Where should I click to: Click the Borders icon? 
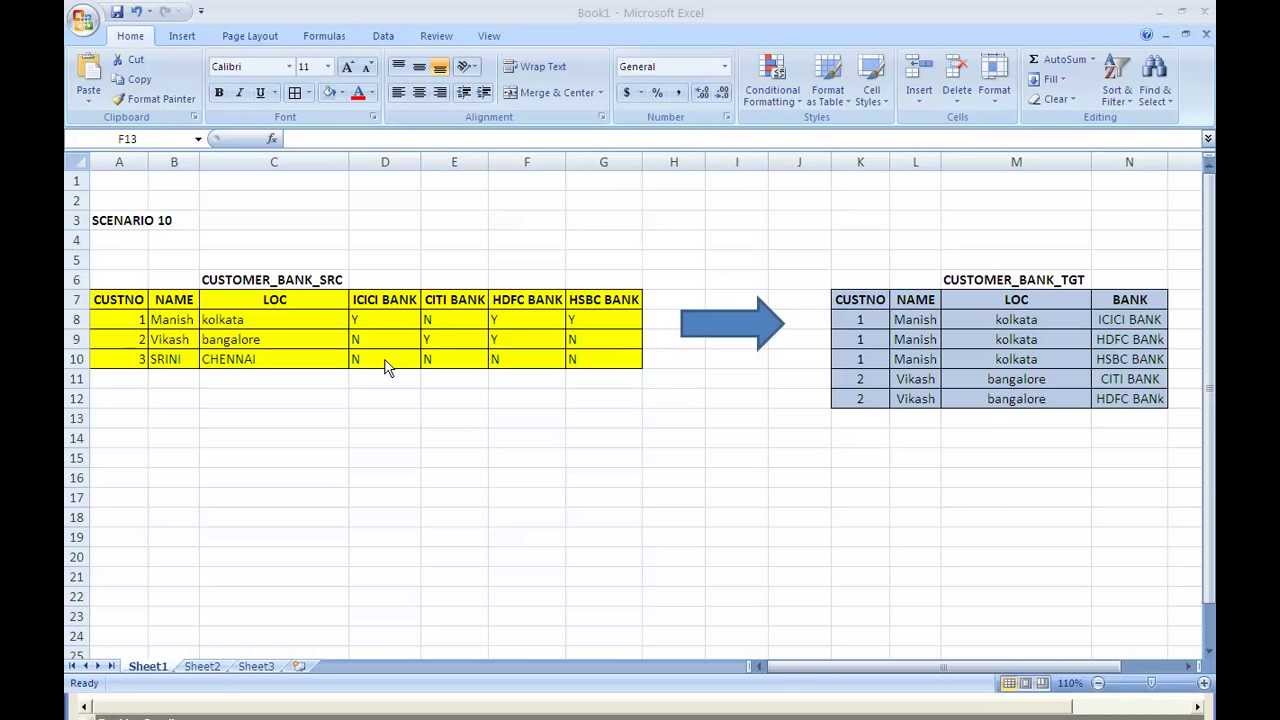tap(295, 93)
